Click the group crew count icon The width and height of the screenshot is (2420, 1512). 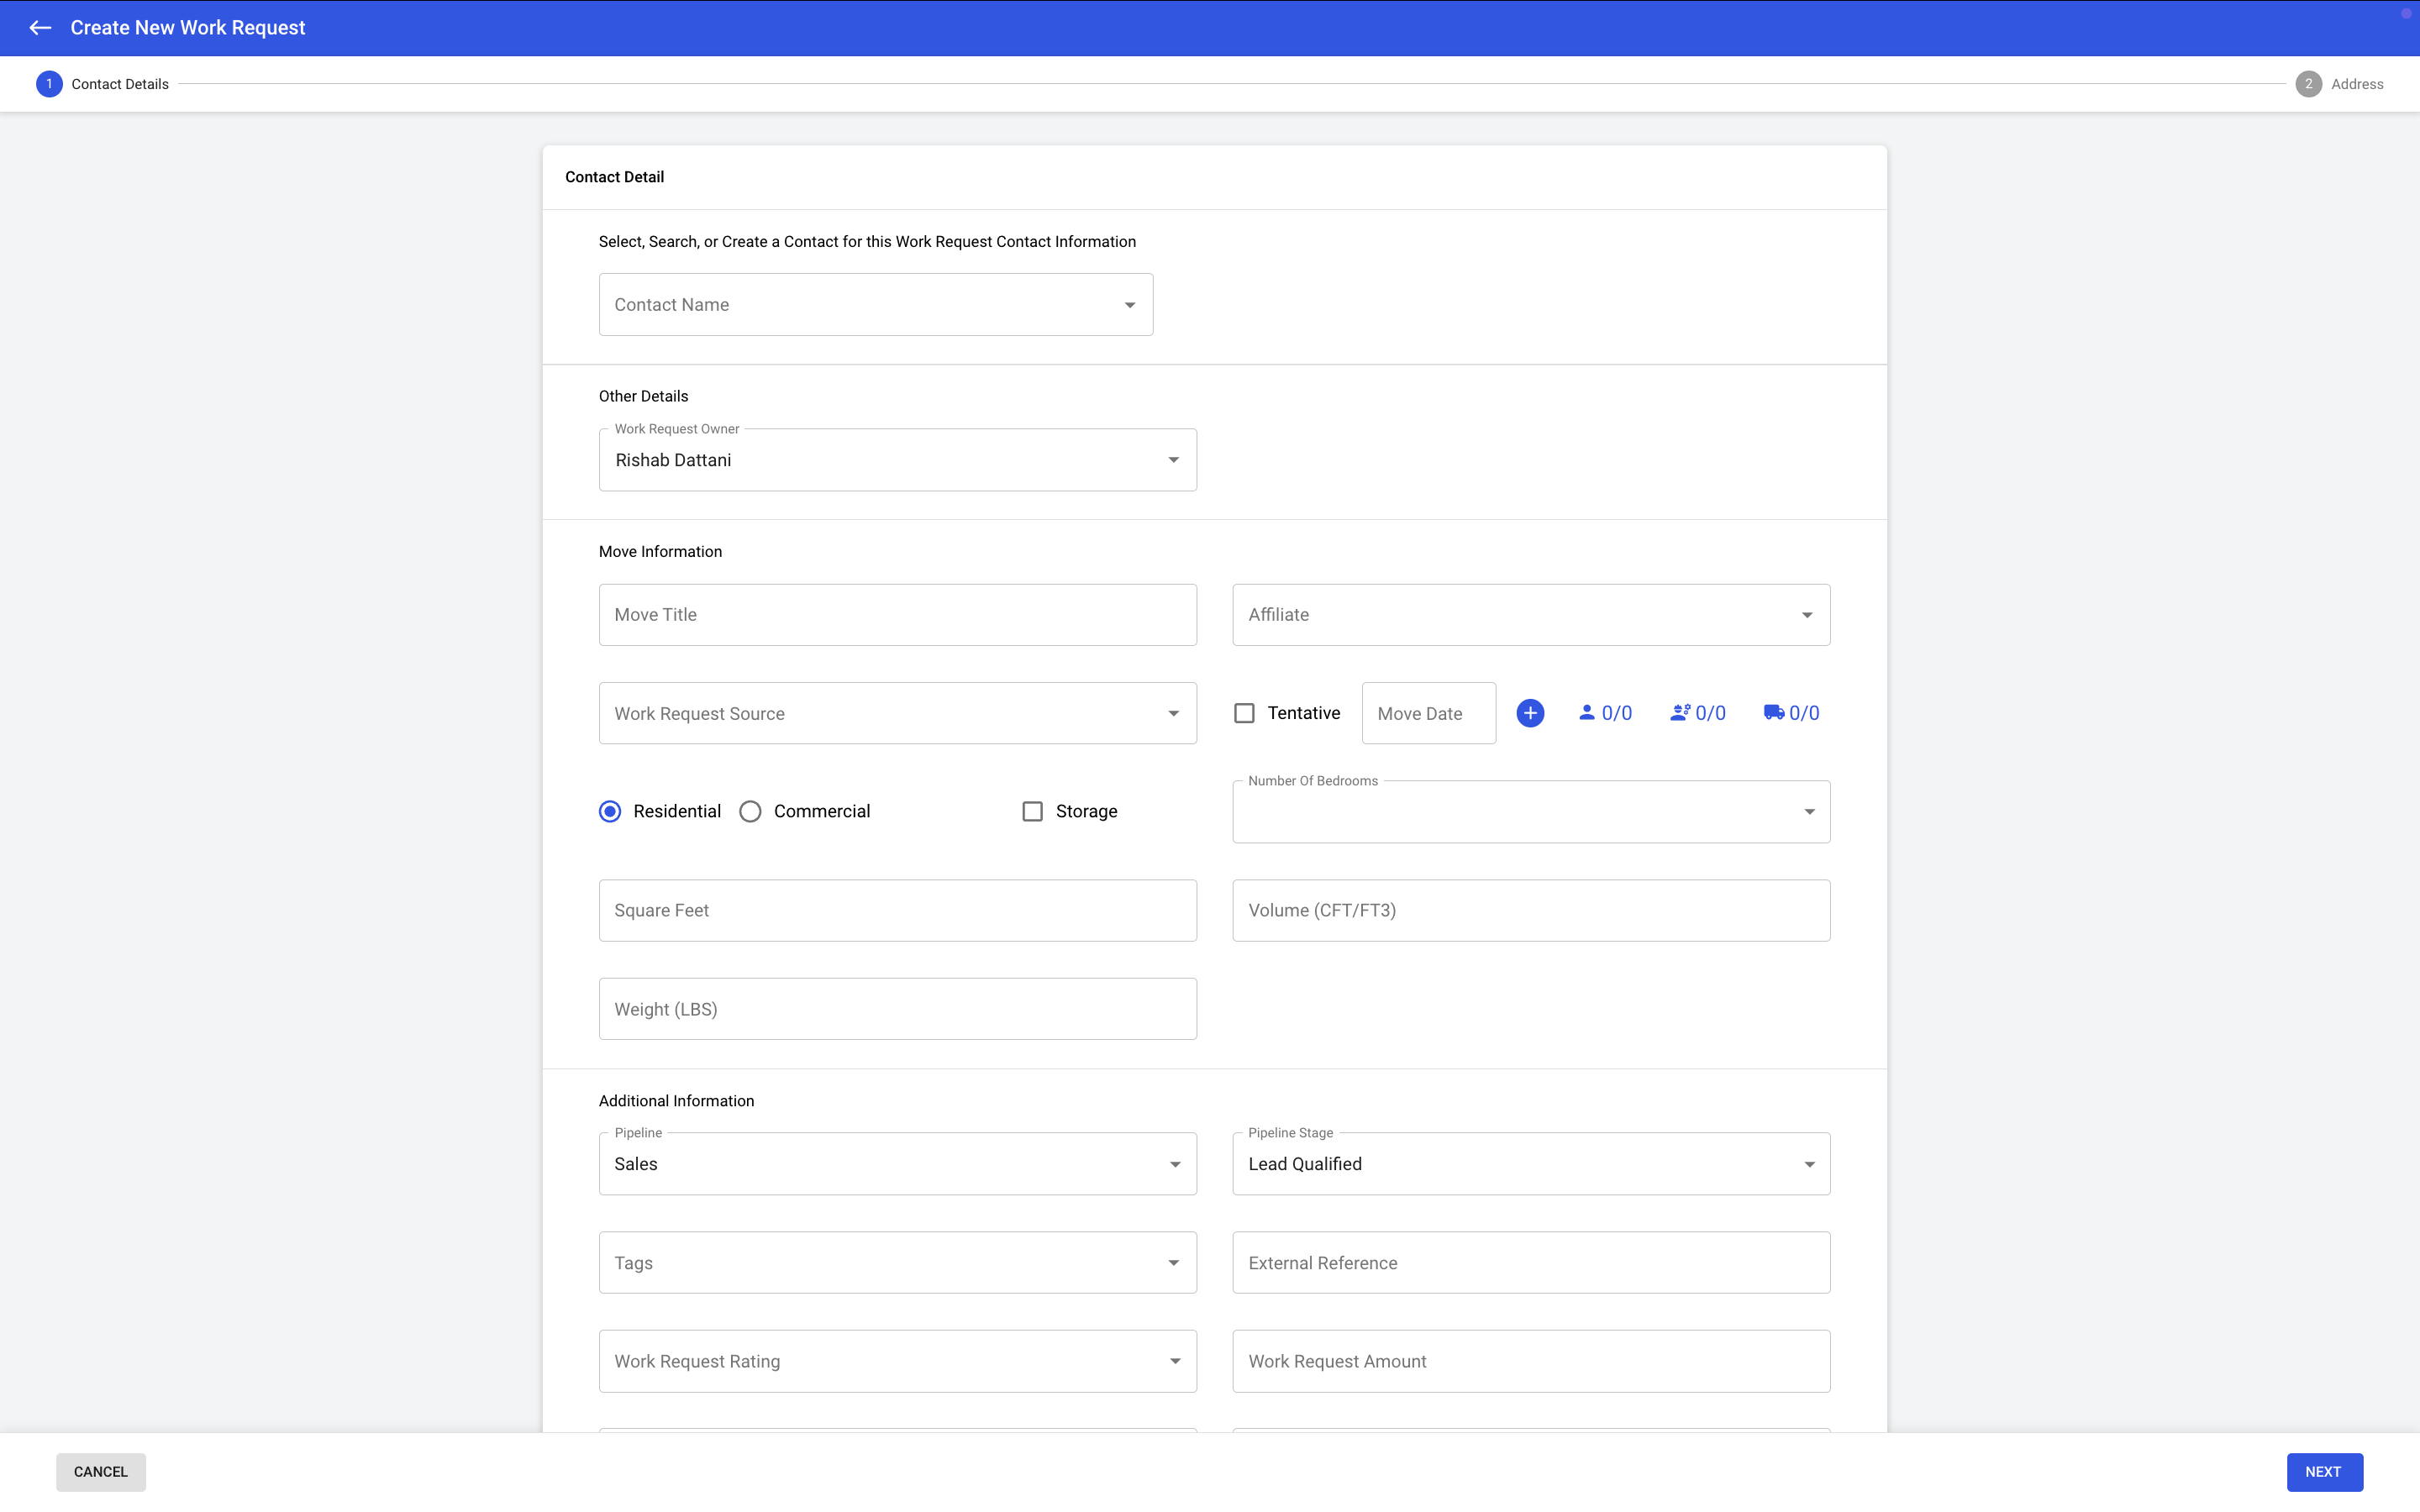pyautogui.click(x=1680, y=713)
